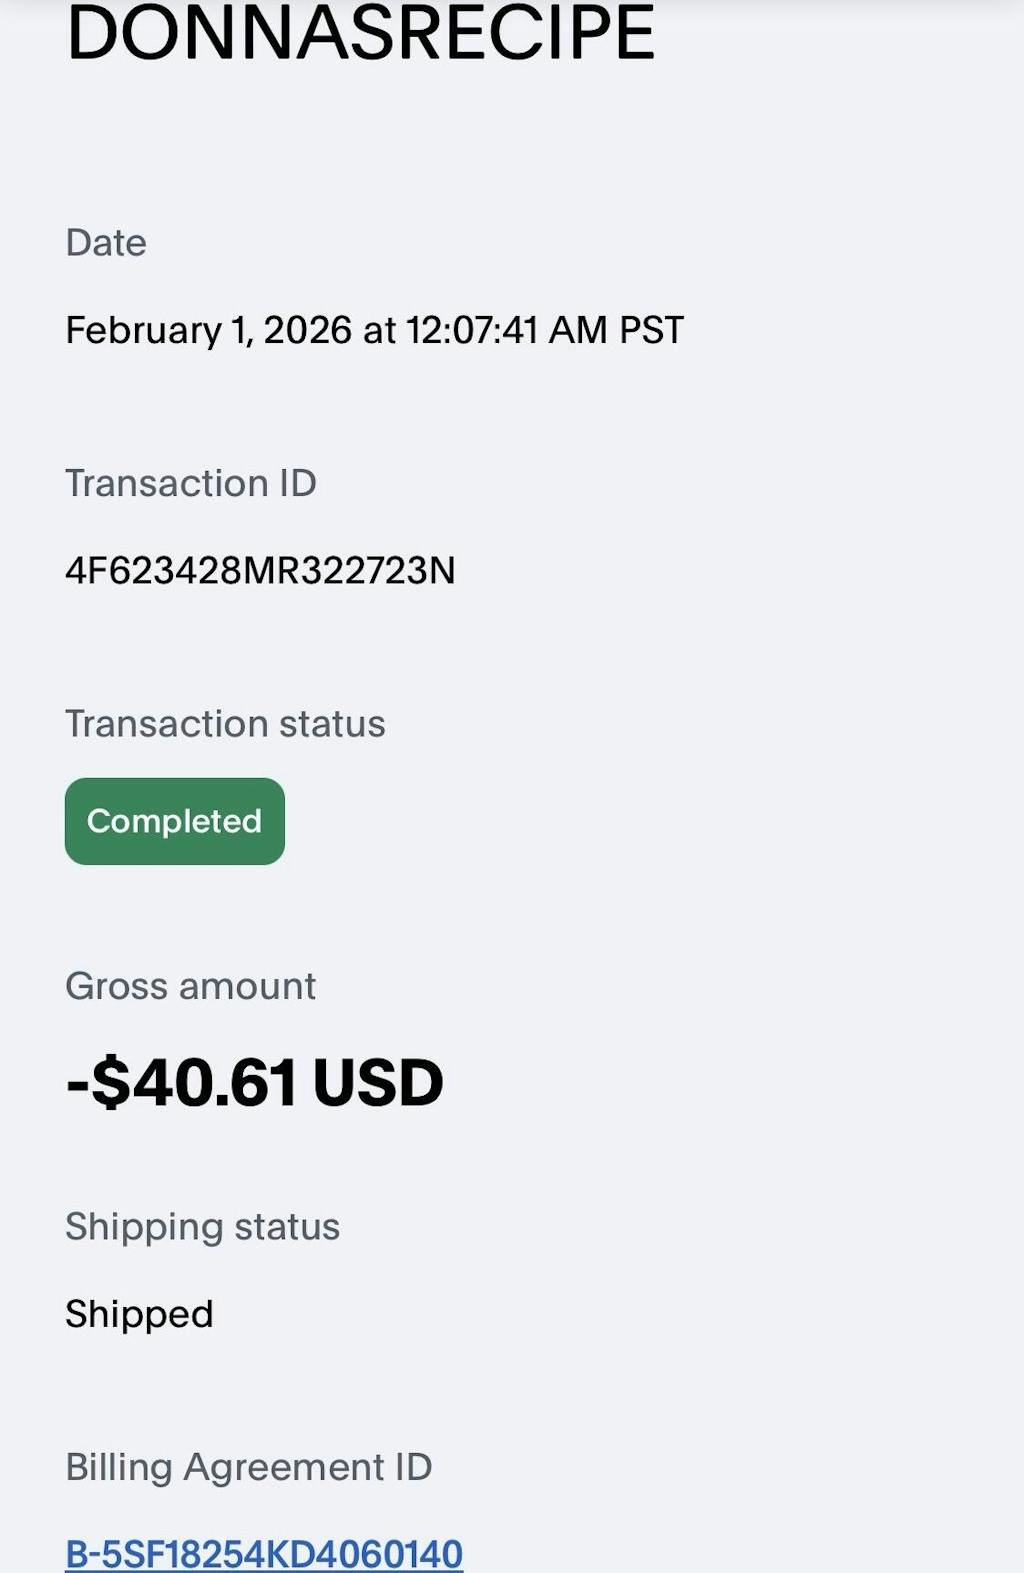Image resolution: width=1024 pixels, height=1573 pixels.
Task: Click the green Completed status badge
Action: (175, 821)
